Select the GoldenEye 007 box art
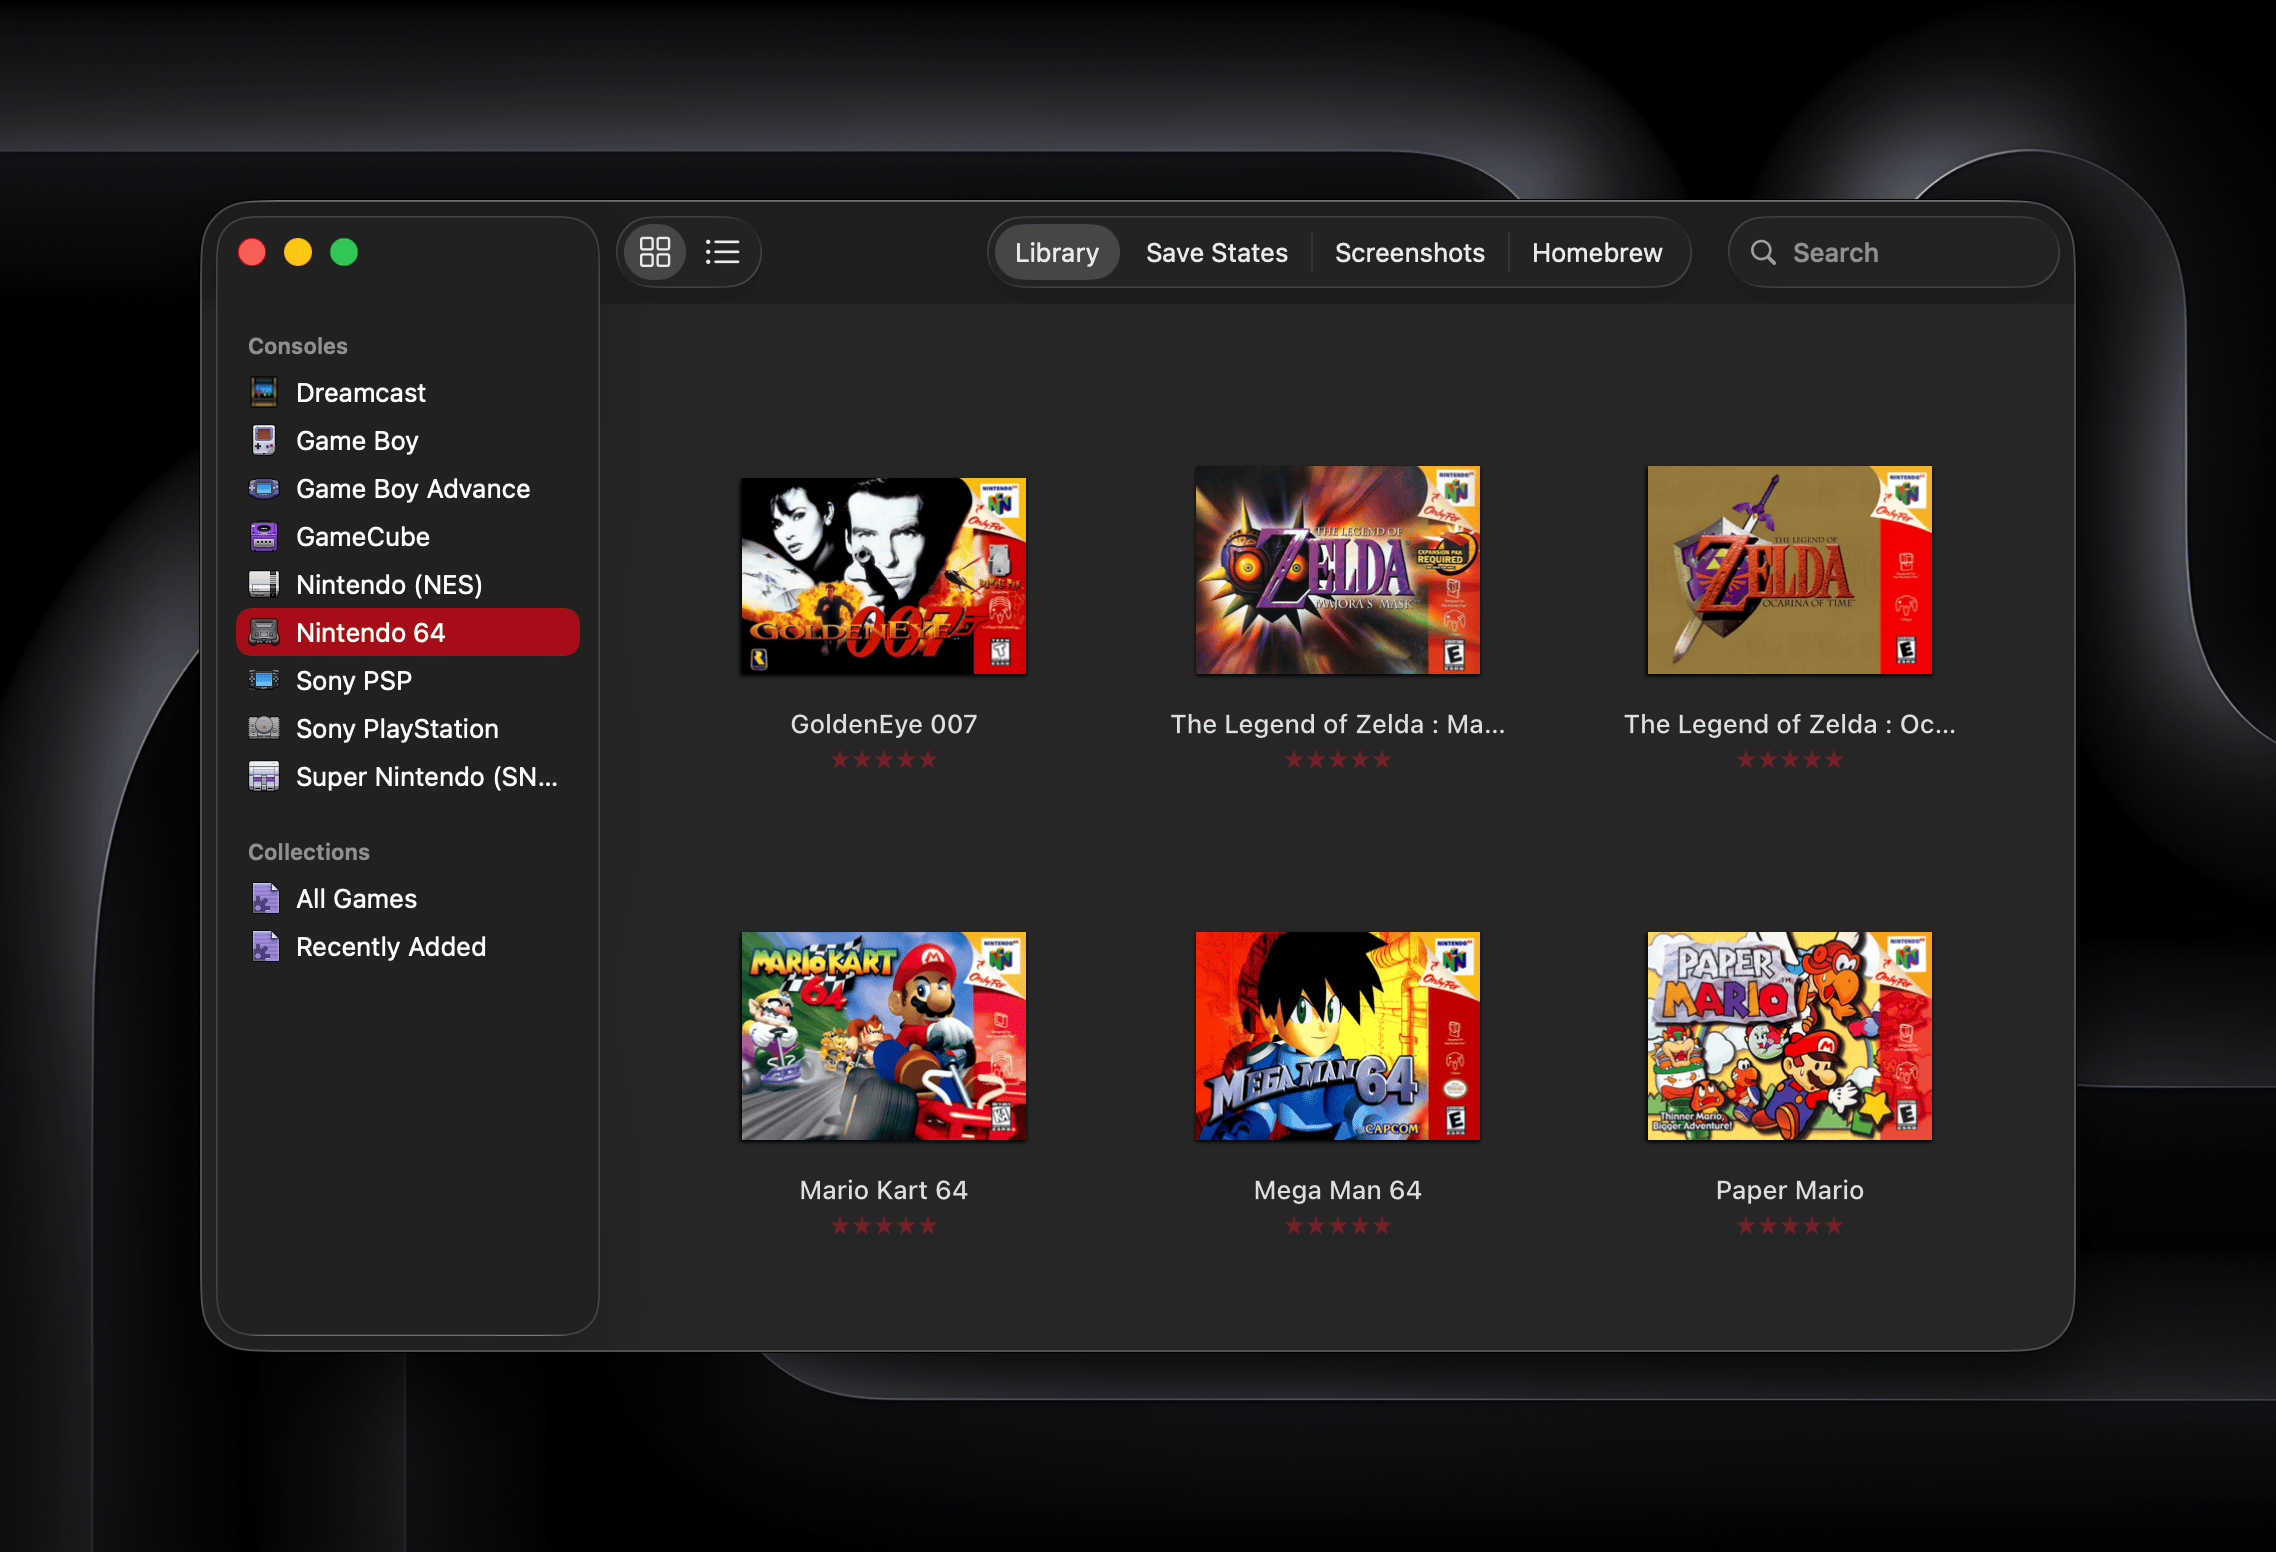This screenshot has height=1552, width=2276. coord(884,576)
